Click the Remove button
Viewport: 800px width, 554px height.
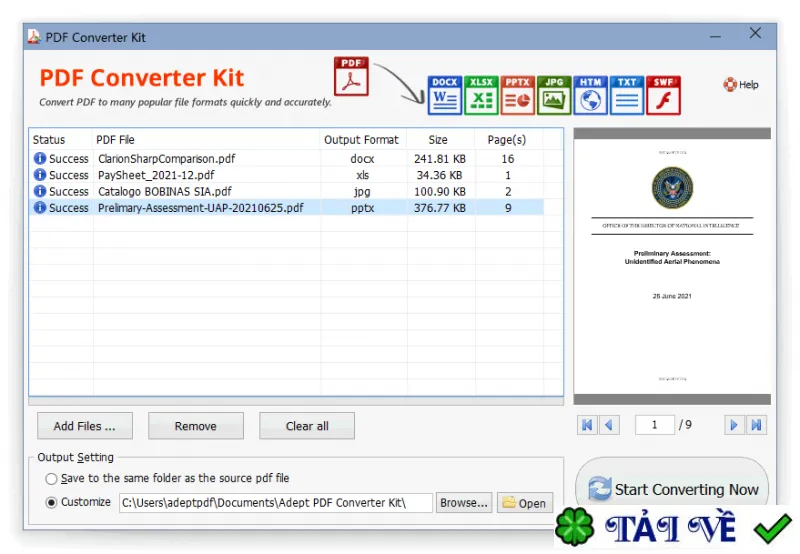[196, 426]
